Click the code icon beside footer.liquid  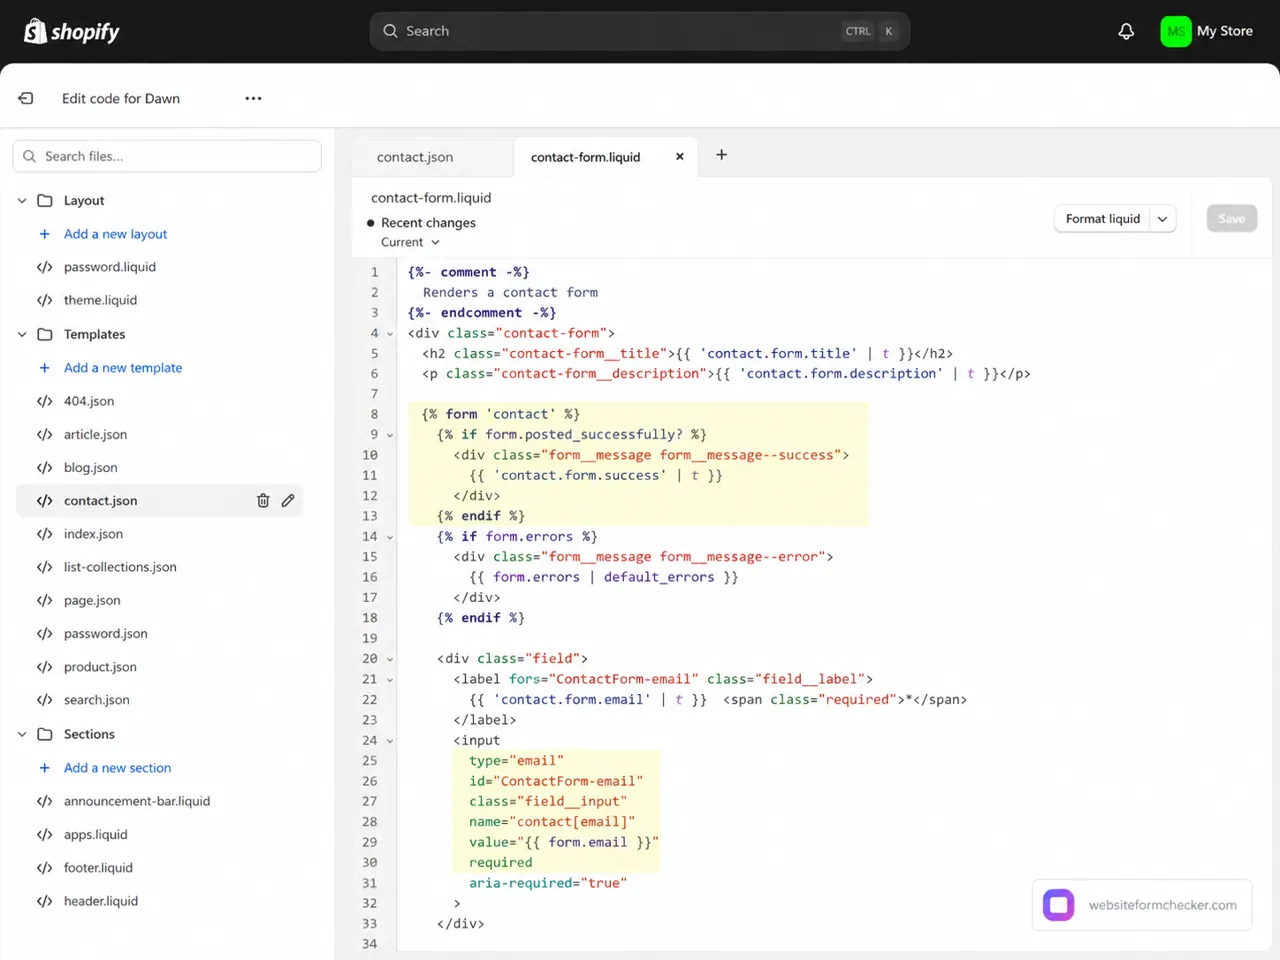(x=44, y=868)
